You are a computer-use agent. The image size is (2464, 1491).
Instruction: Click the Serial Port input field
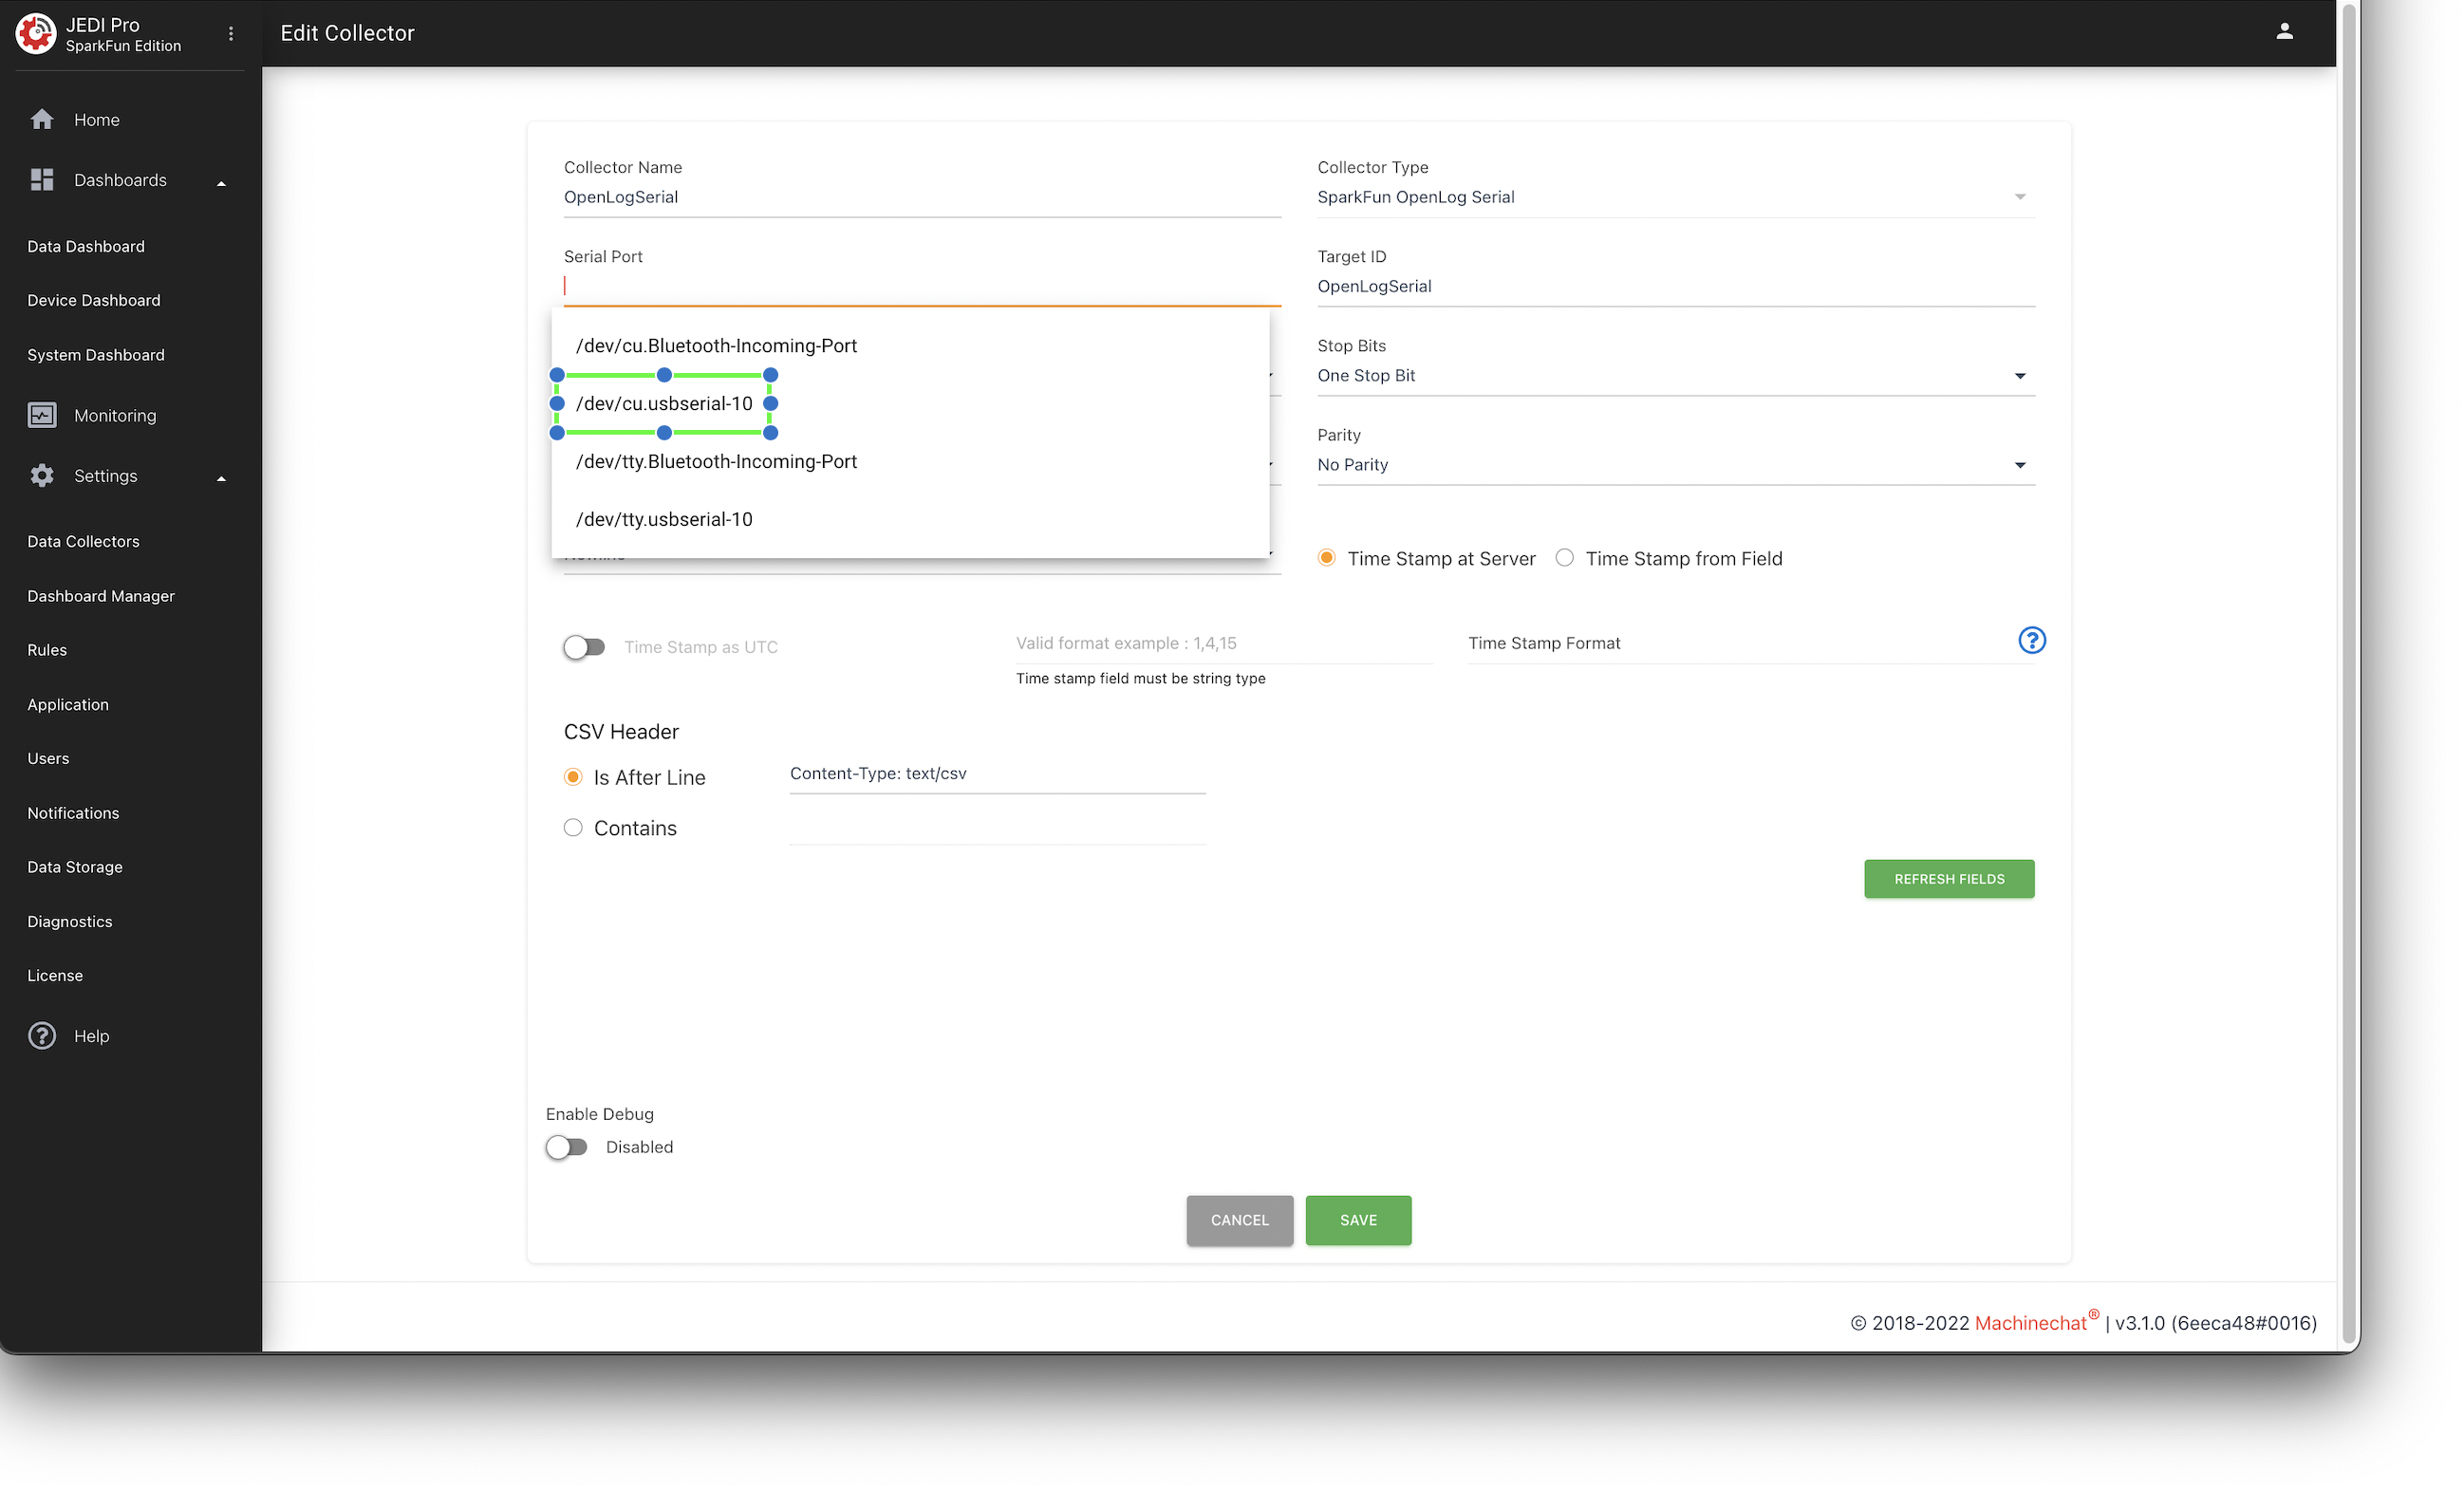coord(922,287)
